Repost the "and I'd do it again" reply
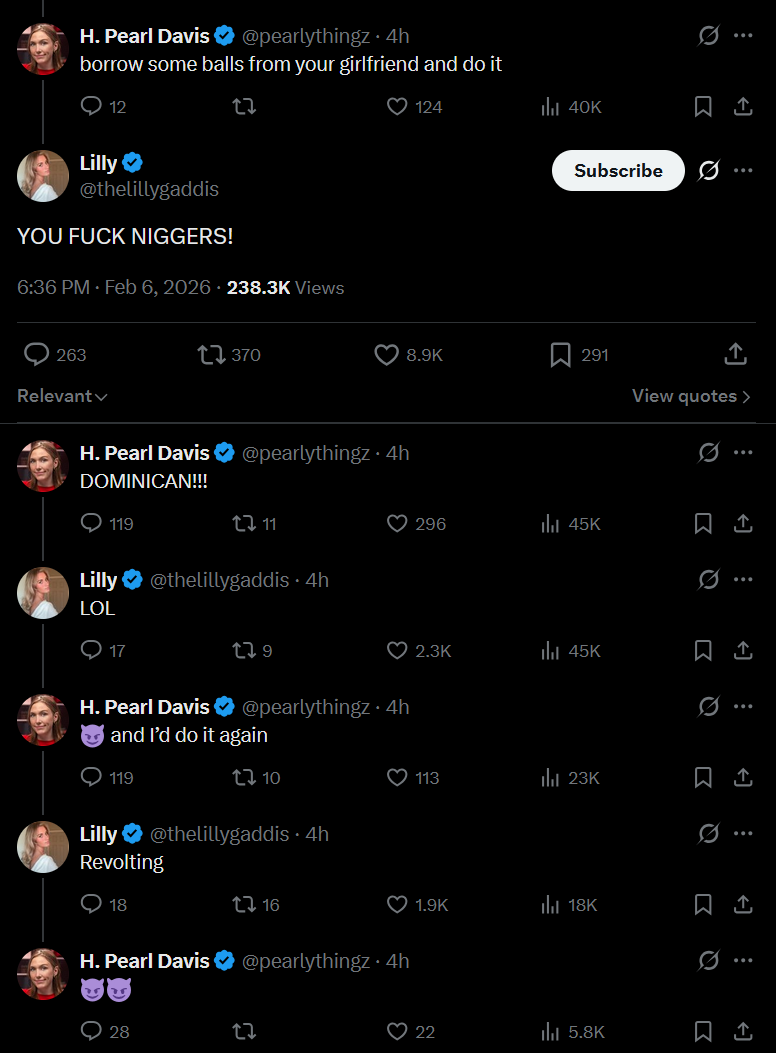Viewport: 776px width, 1053px height. pyautogui.click(x=244, y=777)
